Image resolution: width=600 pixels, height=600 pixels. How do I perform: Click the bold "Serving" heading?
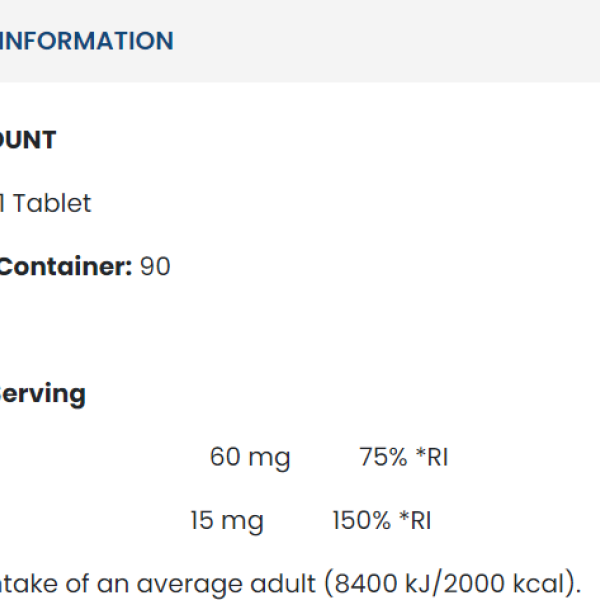[x=43, y=394]
